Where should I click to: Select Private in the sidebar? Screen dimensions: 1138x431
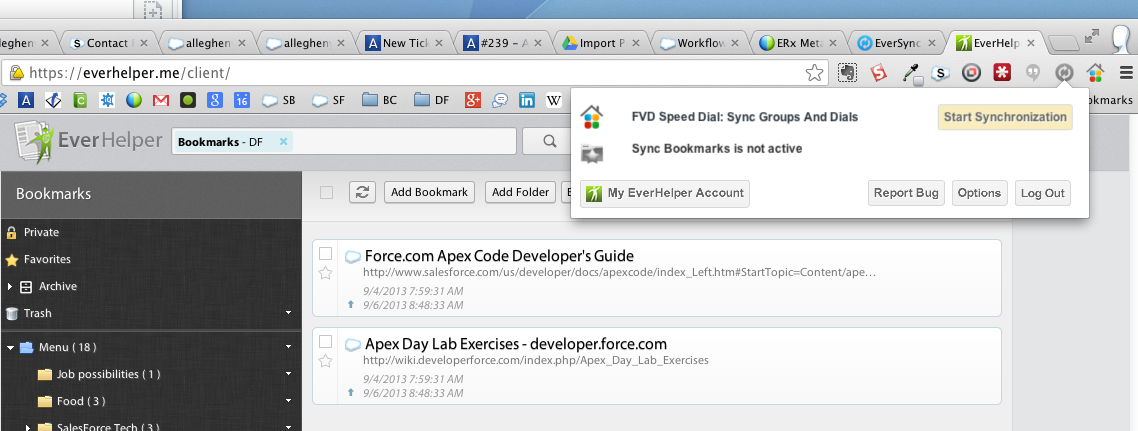[41, 232]
